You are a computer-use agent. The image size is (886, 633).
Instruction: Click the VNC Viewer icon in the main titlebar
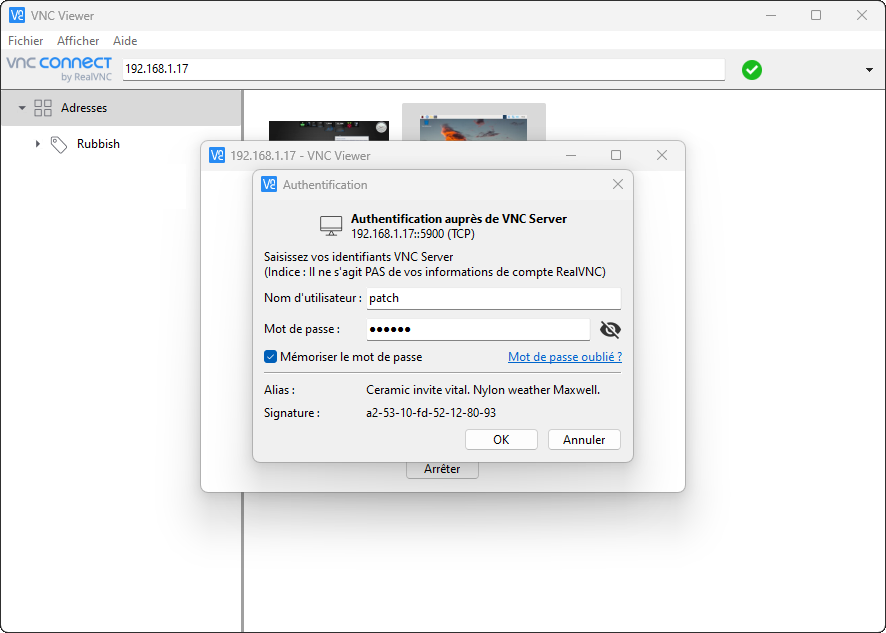[16, 15]
